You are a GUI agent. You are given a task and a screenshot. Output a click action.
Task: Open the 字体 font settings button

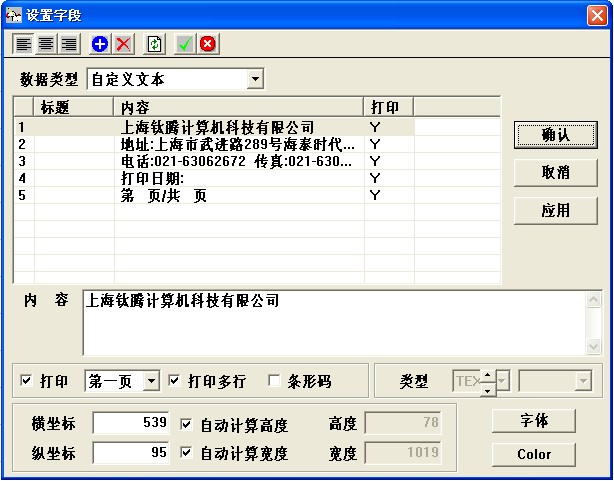click(533, 421)
